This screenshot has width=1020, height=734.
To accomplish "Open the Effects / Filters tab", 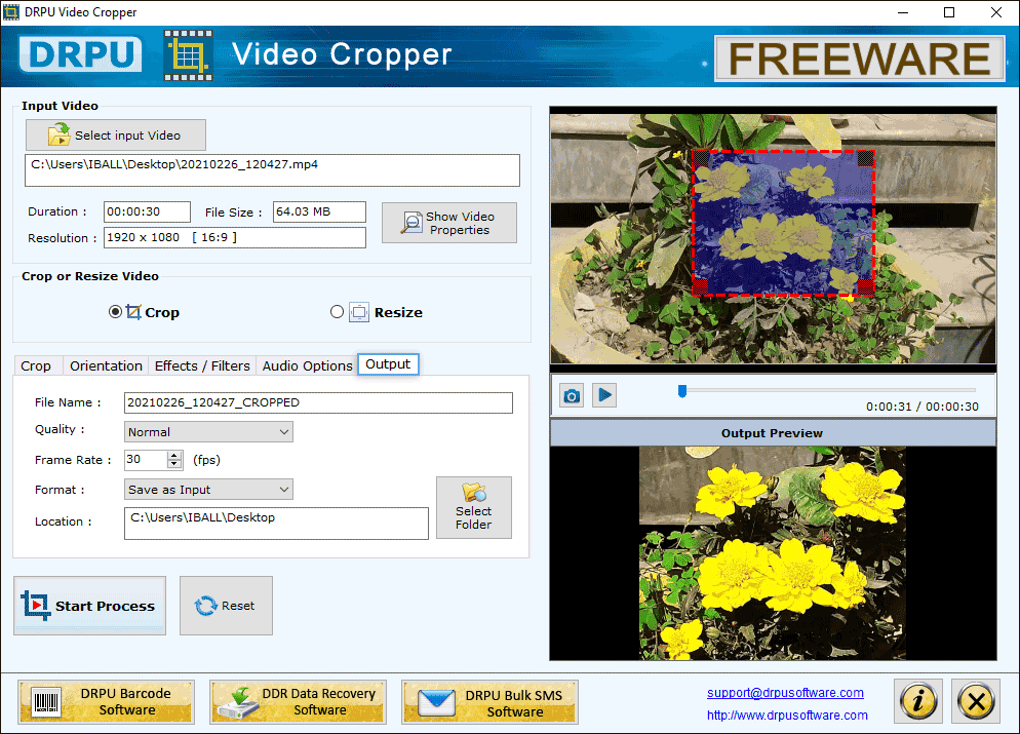I will pos(202,366).
